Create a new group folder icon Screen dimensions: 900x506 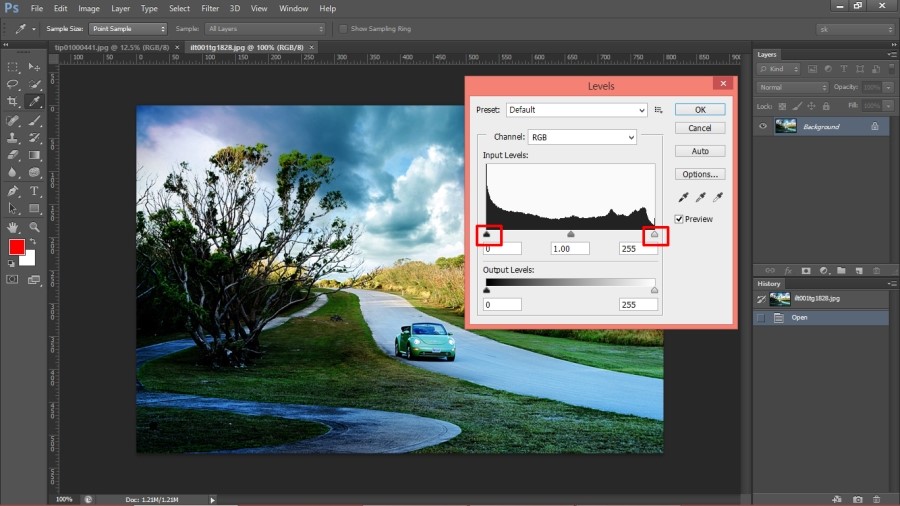[x=841, y=270]
